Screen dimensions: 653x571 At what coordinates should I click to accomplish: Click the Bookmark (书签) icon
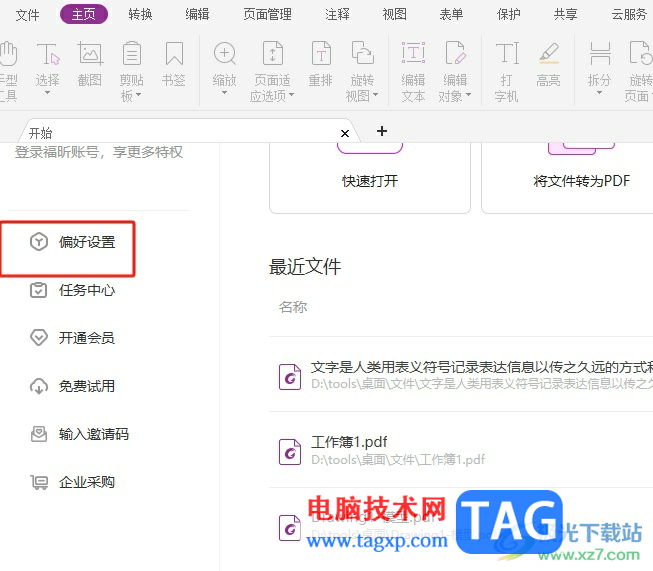[174, 53]
